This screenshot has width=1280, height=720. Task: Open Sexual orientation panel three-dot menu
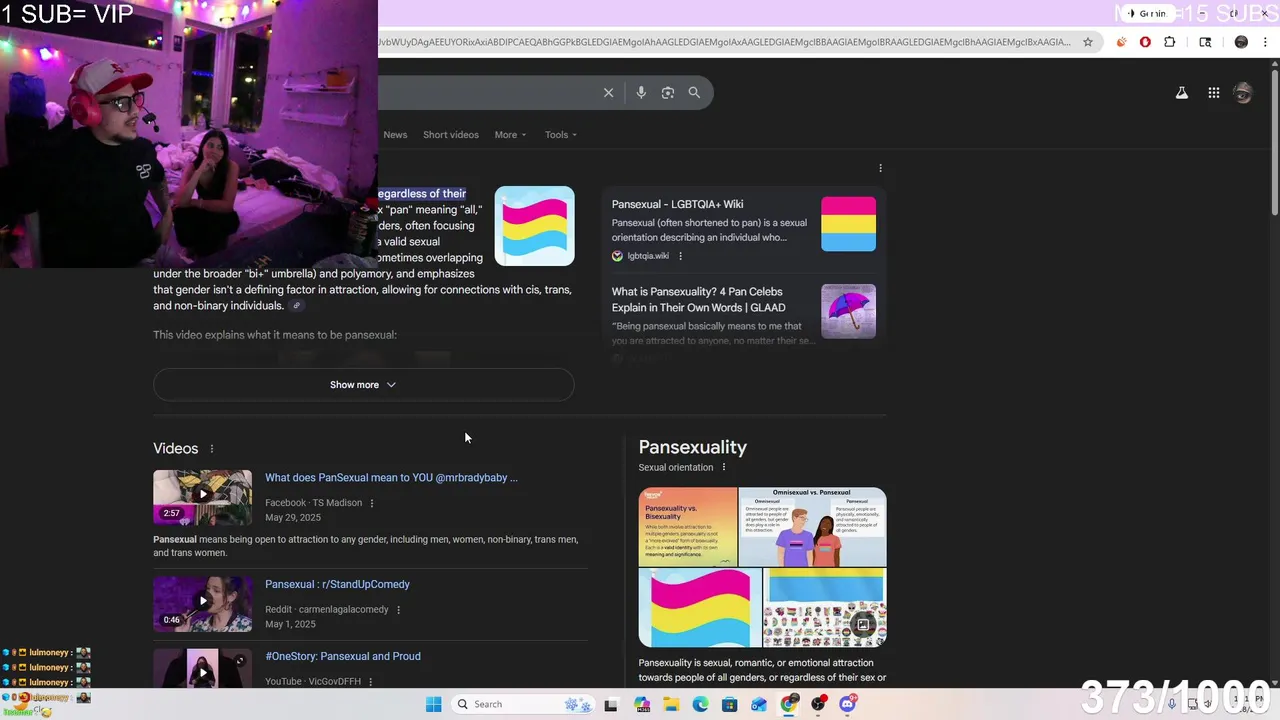pyautogui.click(x=724, y=467)
